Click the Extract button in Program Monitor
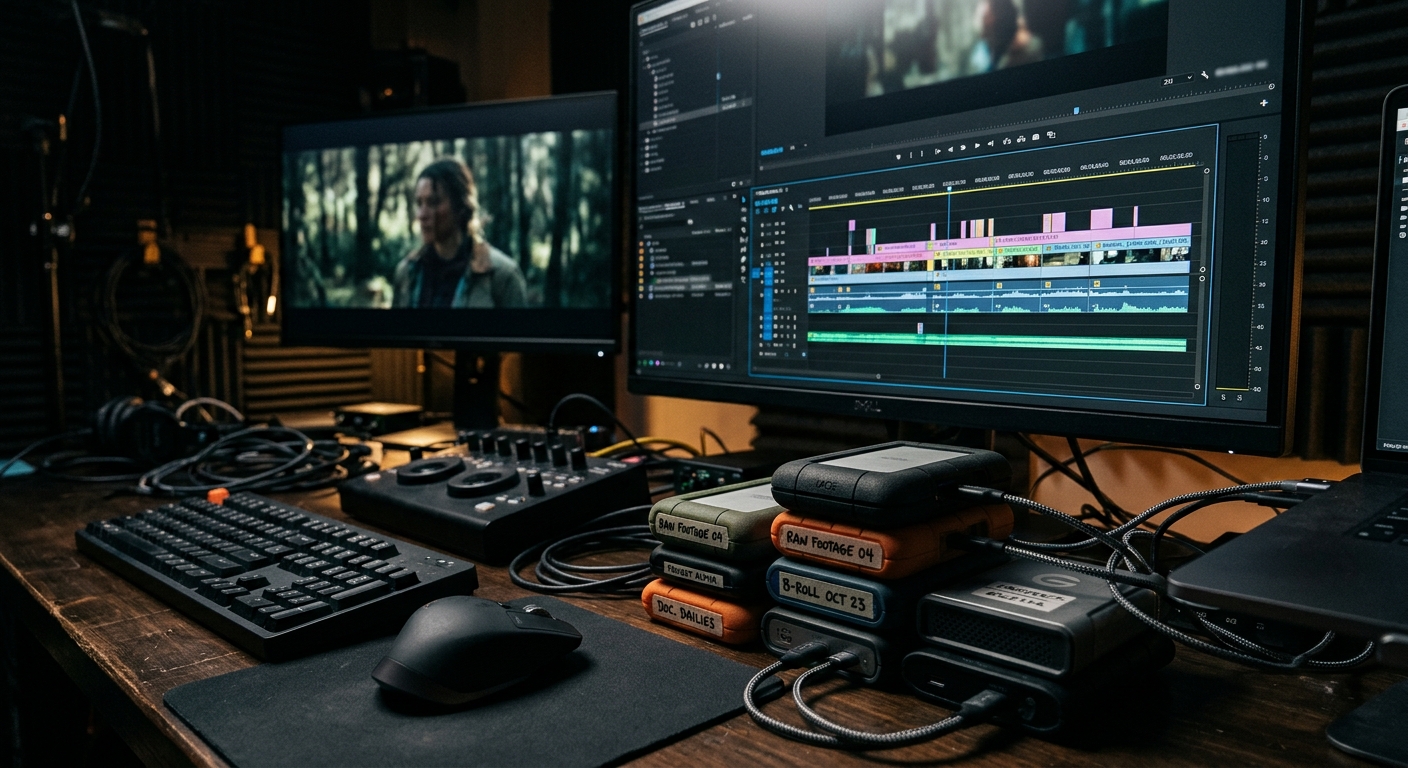 (x=1022, y=140)
